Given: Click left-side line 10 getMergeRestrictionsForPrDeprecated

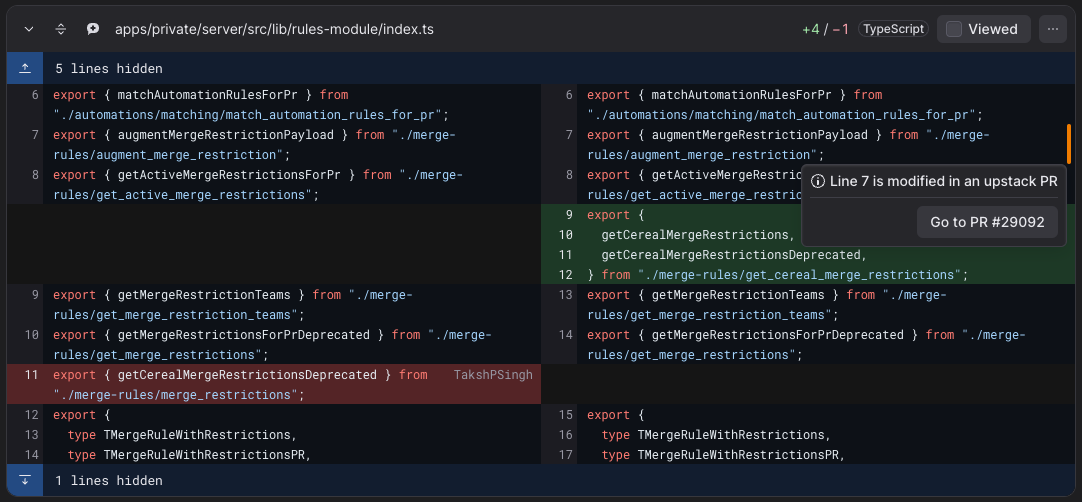Looking at the screenshot, I should click(244, 335).
